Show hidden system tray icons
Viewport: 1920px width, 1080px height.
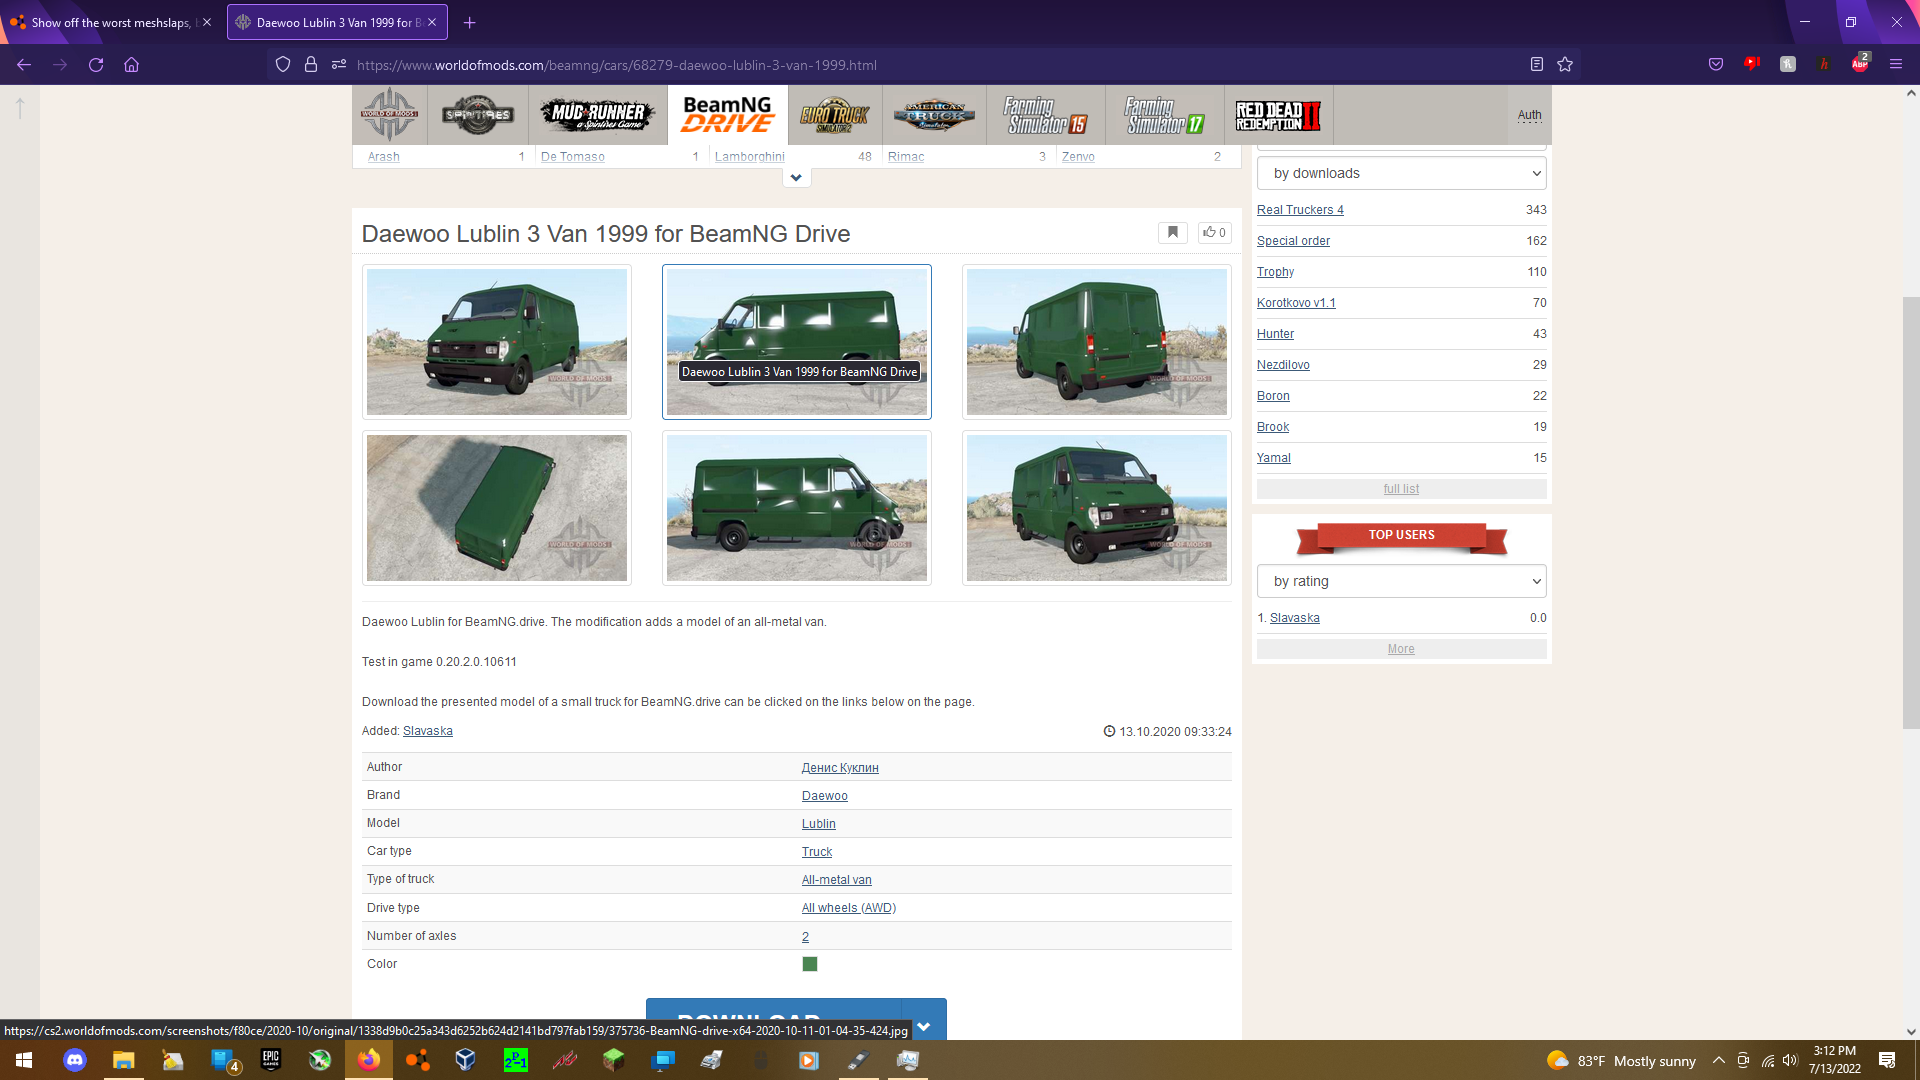tap(1718, 1061)
